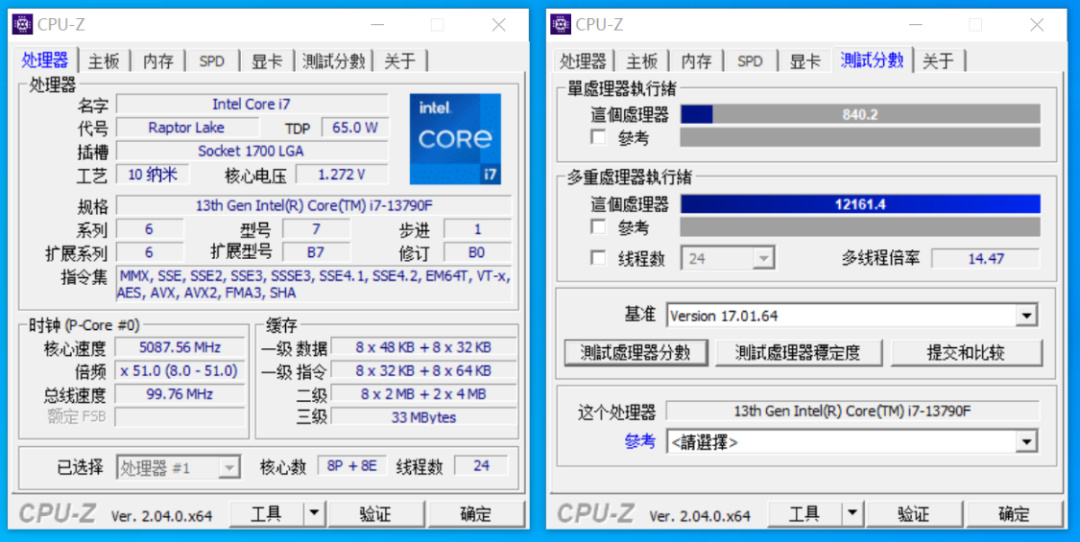Click the 核心电压 value 1.272 V
Screen dimensions: 1080x542
342,174
